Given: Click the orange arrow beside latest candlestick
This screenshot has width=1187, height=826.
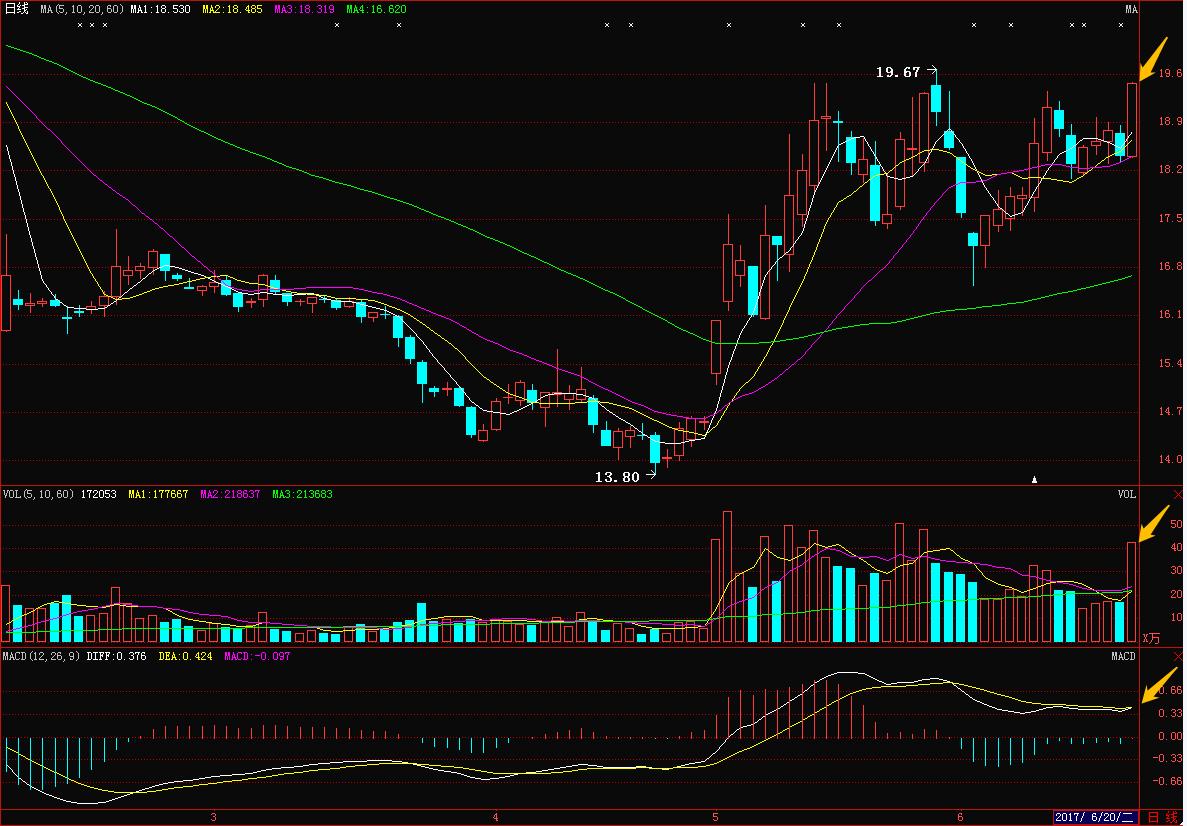Looking at the screenshot, I should [x=1153, y=60].
